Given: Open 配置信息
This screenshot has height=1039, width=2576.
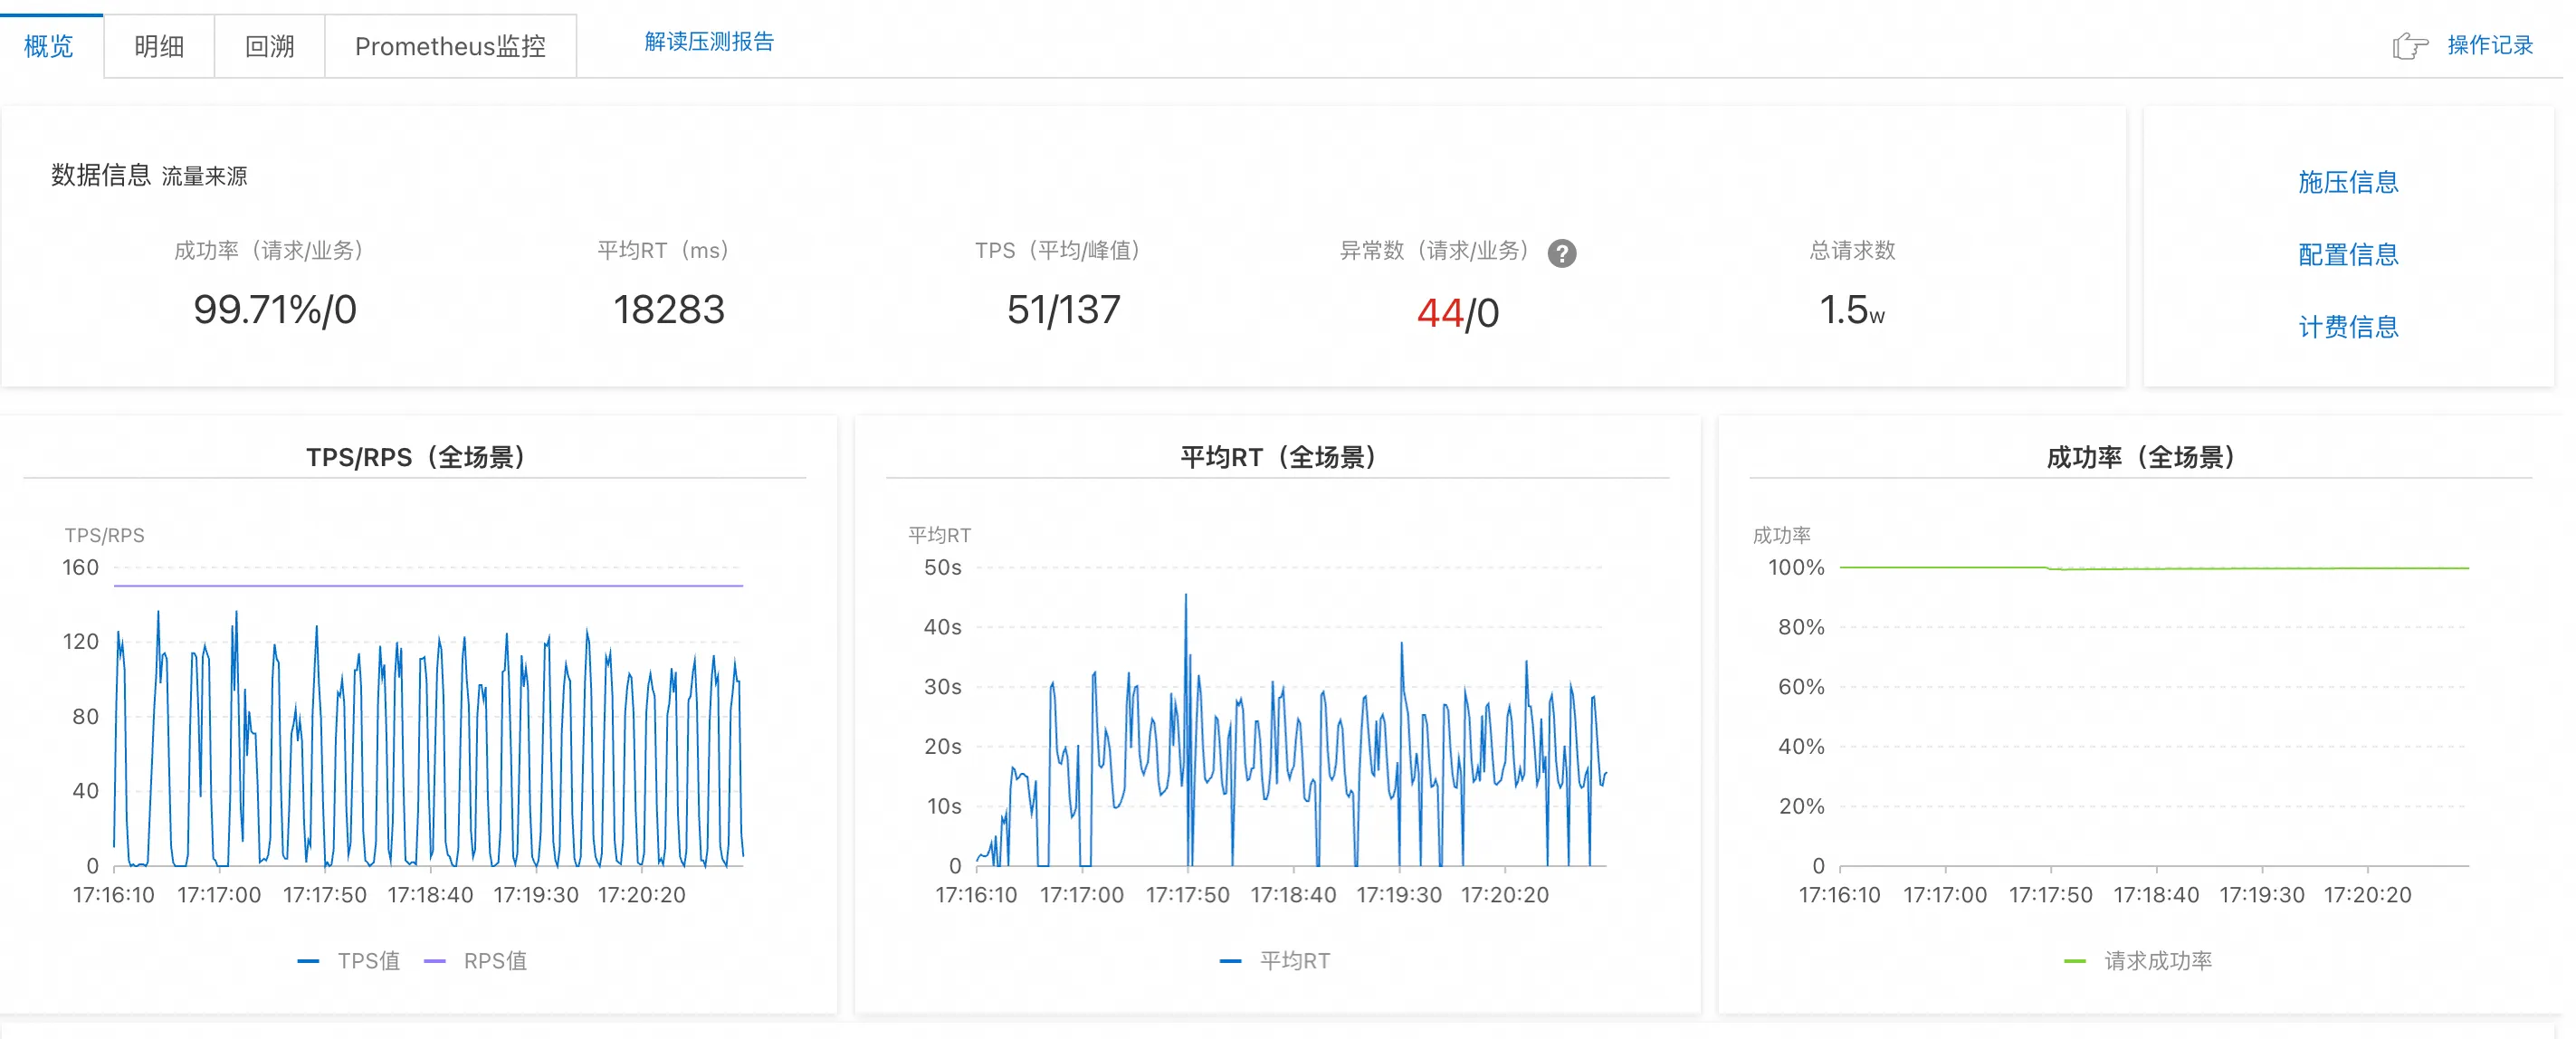Looking at the screenshot, I should click(2348, 255).
